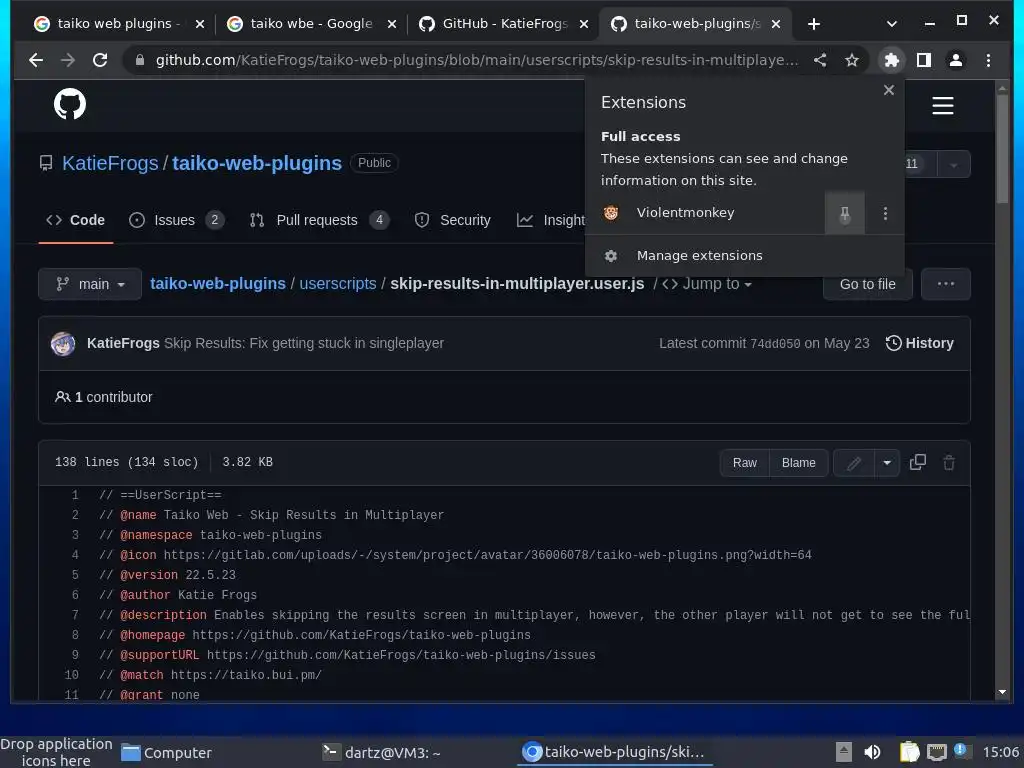Click the volume icon in system tray

[872, 752]
